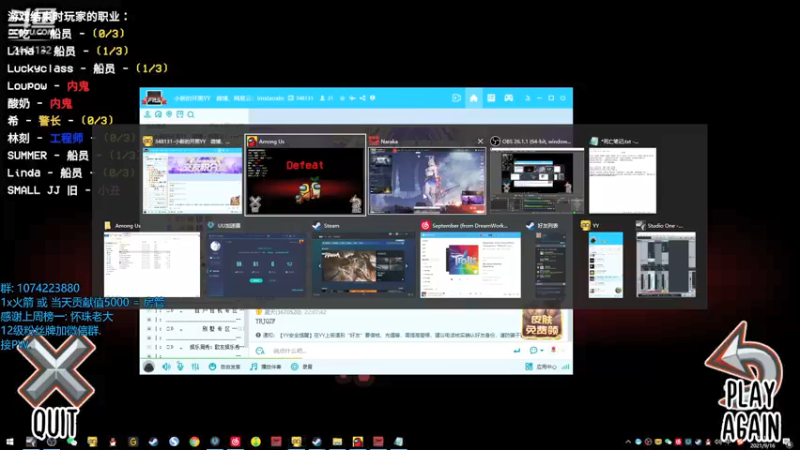Show hidden system tray icons chevron
The width and height of the screenshot is (800, 450).
pyautogui.click(x=628, y=442)
